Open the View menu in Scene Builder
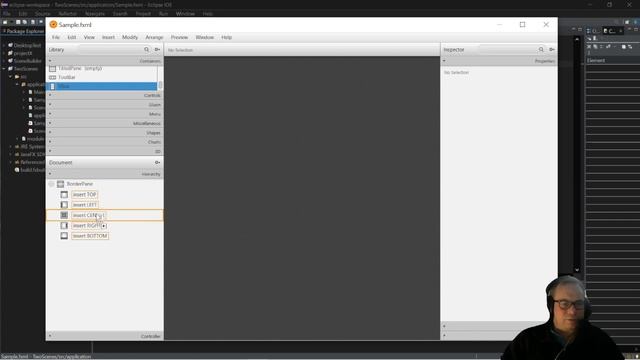The height and width of the screenshot is (360, 640). tap(89, 37)
